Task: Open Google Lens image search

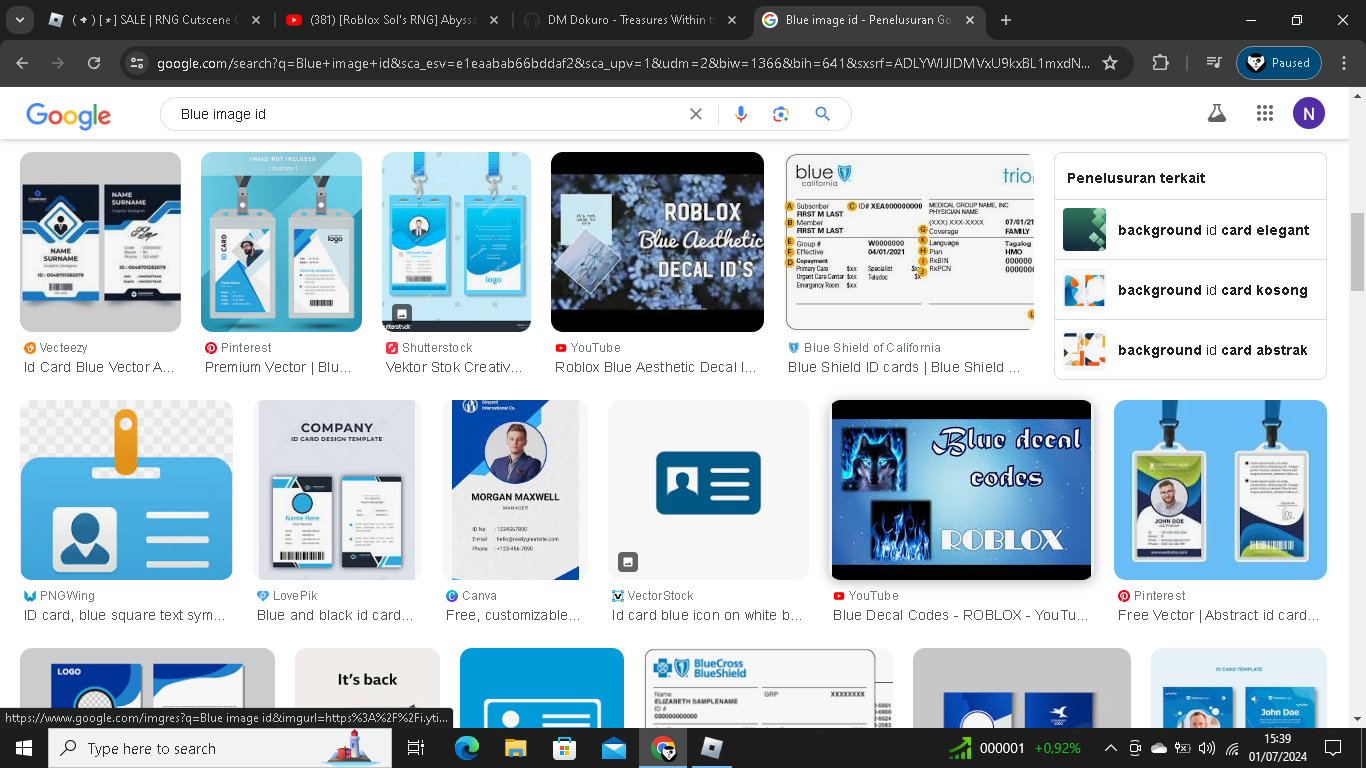Action: 781,114
